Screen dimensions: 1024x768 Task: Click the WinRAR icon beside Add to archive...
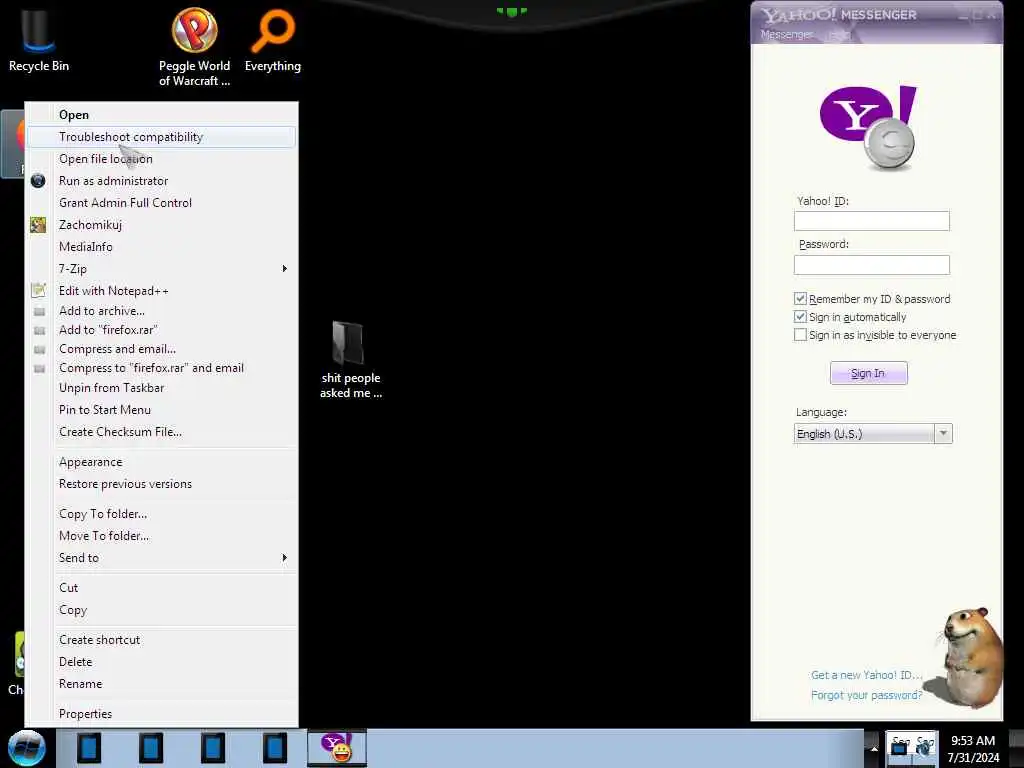pyautogui.click(x=39, y=312)
